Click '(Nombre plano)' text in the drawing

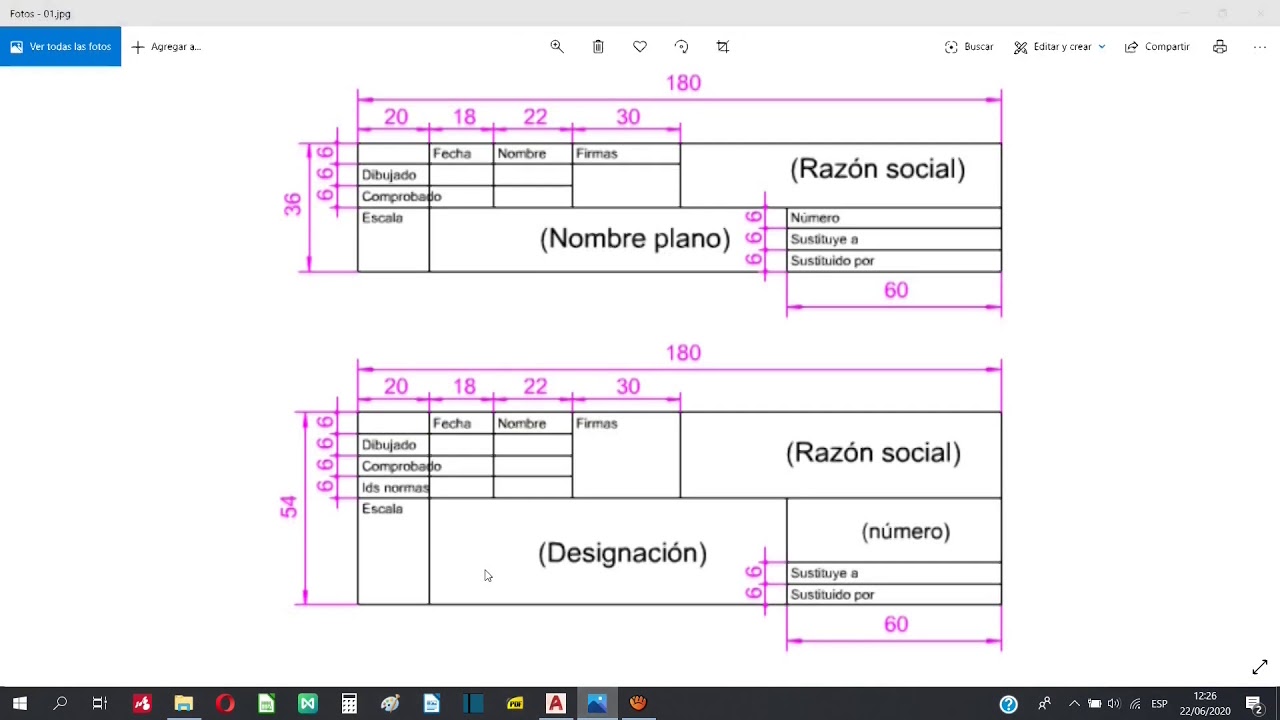[635, 239]
